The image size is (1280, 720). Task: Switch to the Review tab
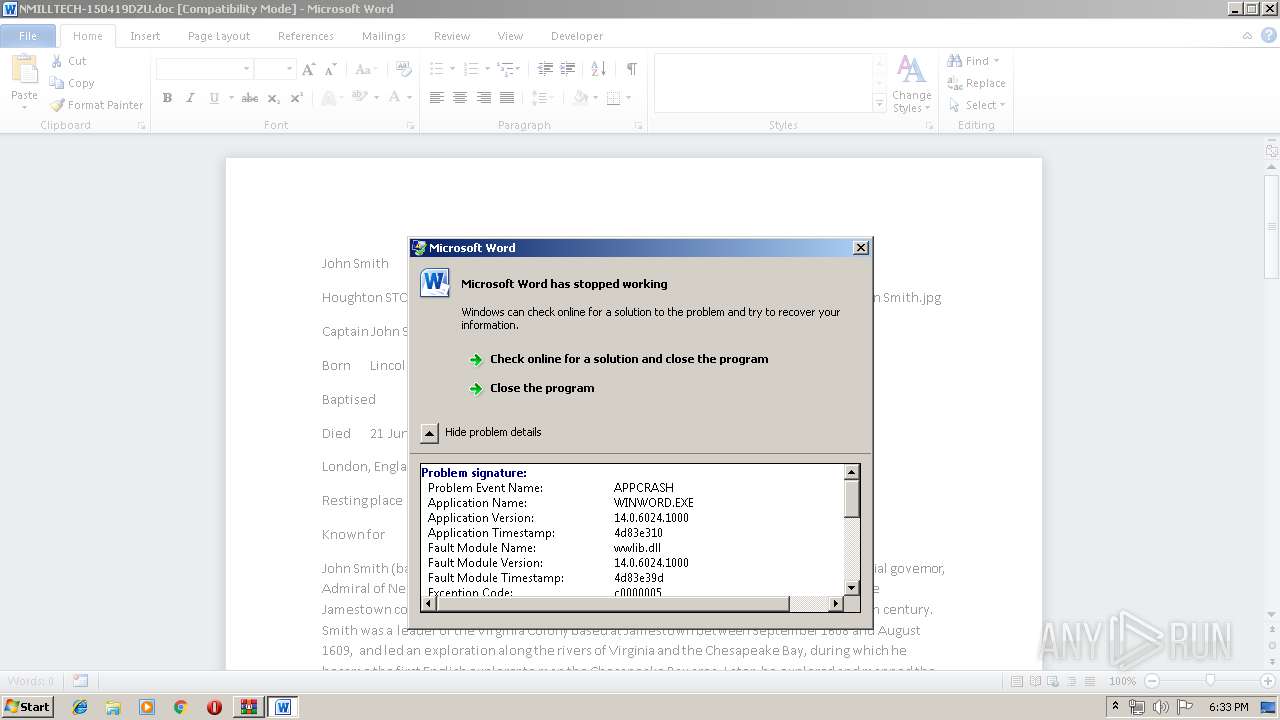pyautogui.click(x=452, y=36)
